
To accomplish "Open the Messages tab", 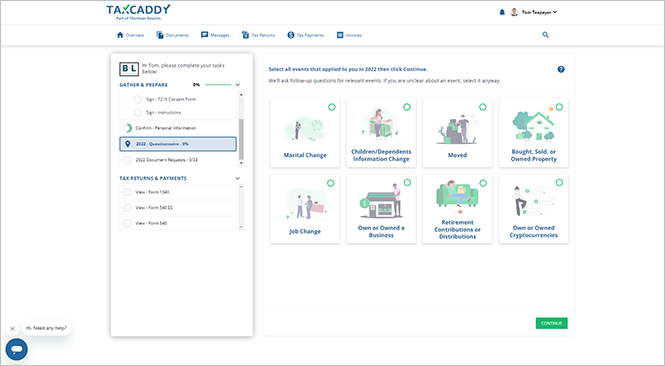I will pyautogui.click(x=215, y=35).
